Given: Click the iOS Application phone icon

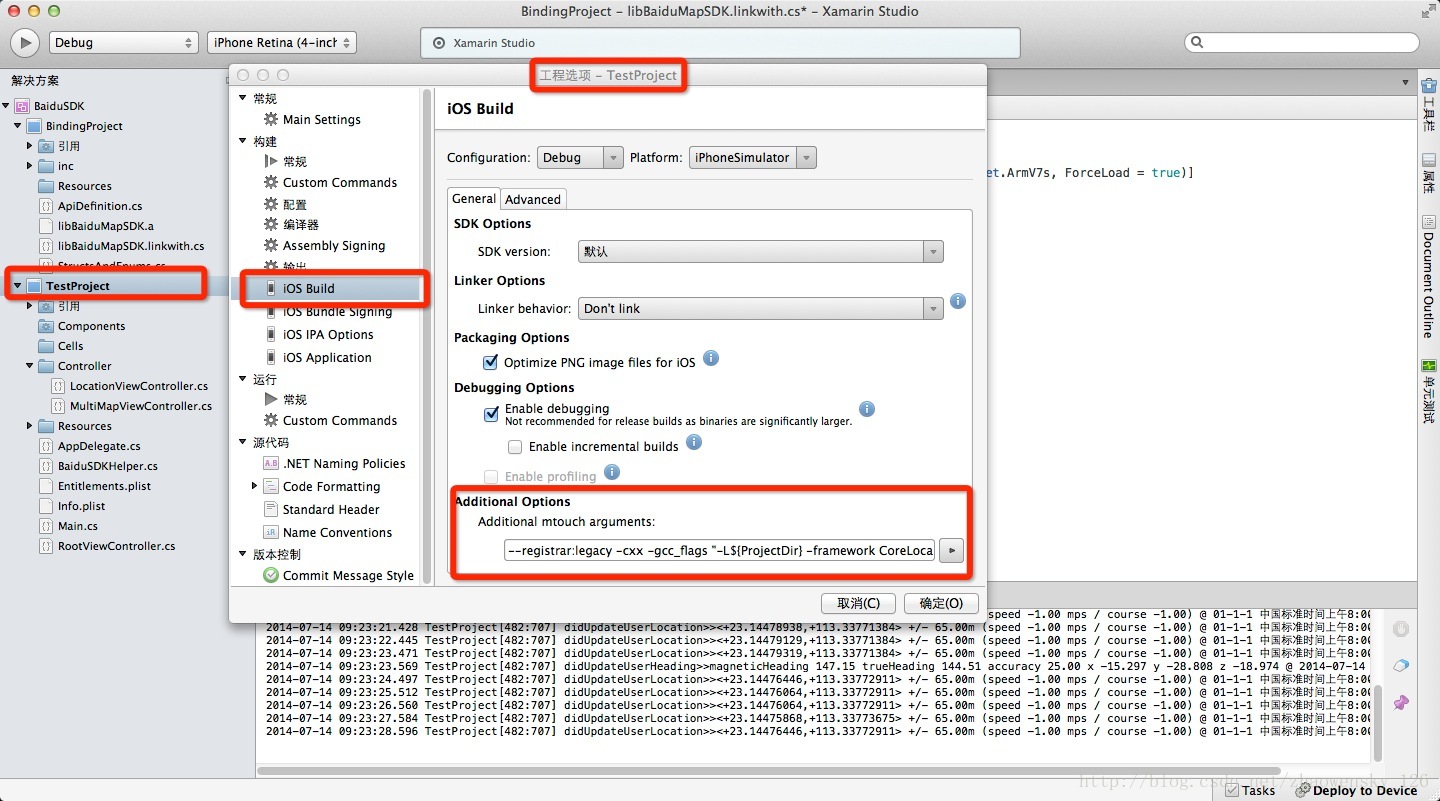Looking at the screenshot, I should point(271,358).
